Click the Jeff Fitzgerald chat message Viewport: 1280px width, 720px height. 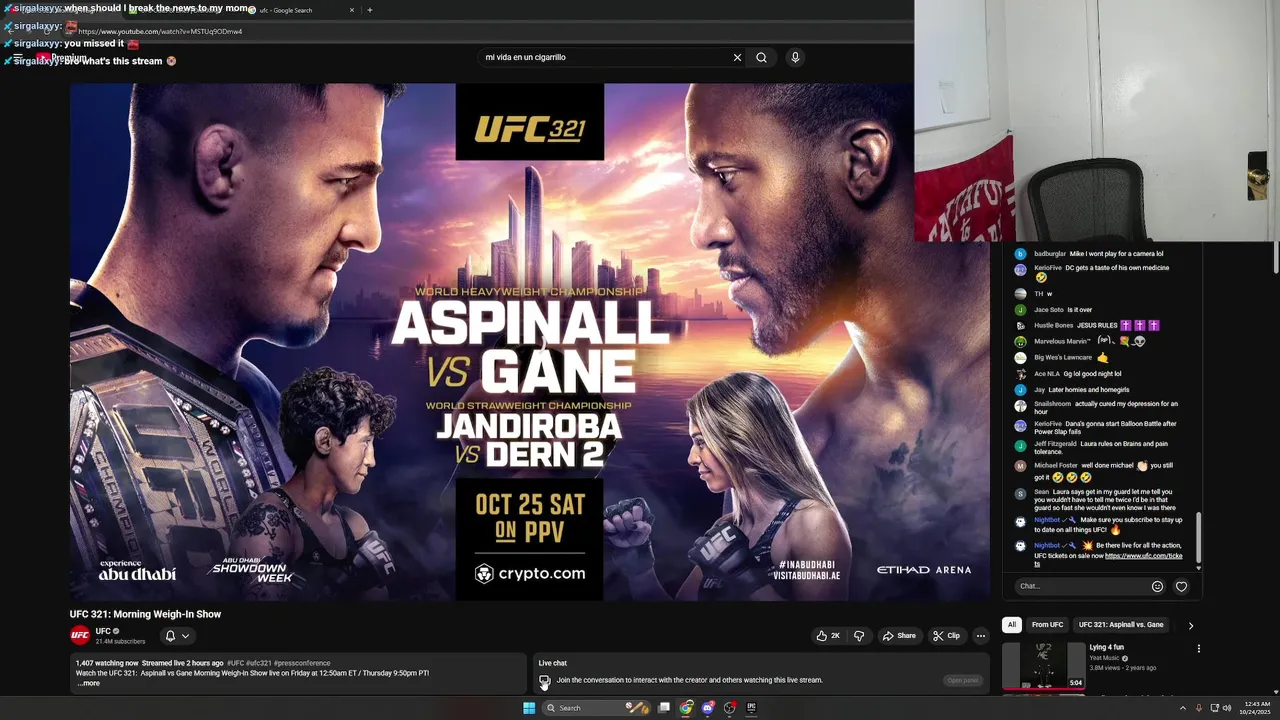[x=1102, y=447]
